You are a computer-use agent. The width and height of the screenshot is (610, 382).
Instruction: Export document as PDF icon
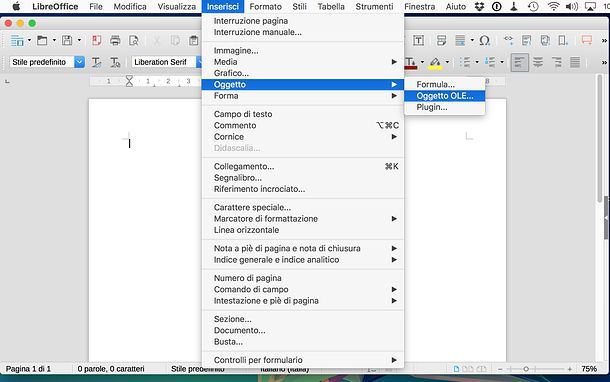[x=96, y=40]
